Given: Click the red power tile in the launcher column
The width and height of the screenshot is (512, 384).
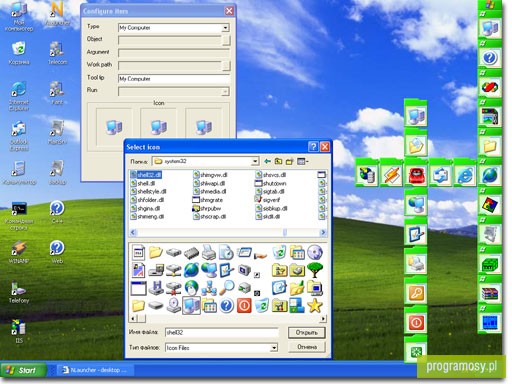Looking at the screenshot, I should pyautogui.click(x=416, y=322).
